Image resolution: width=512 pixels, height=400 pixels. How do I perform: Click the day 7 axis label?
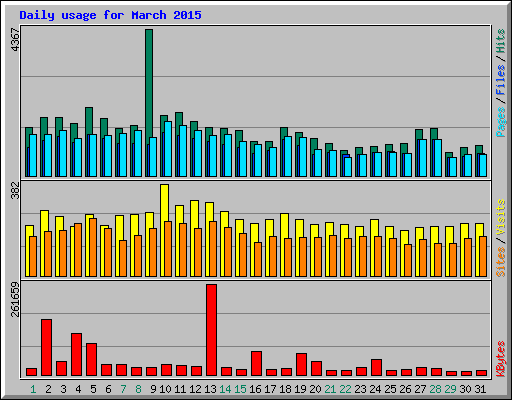[x=123, y=389]
